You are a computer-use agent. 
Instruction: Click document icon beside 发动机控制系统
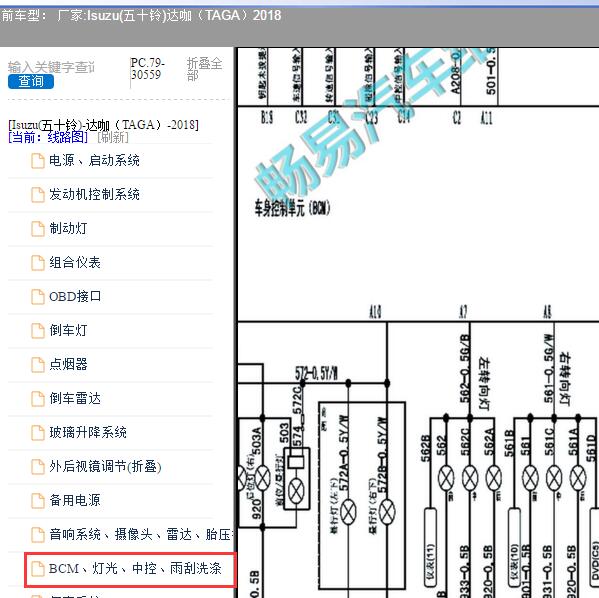[38, 195]
